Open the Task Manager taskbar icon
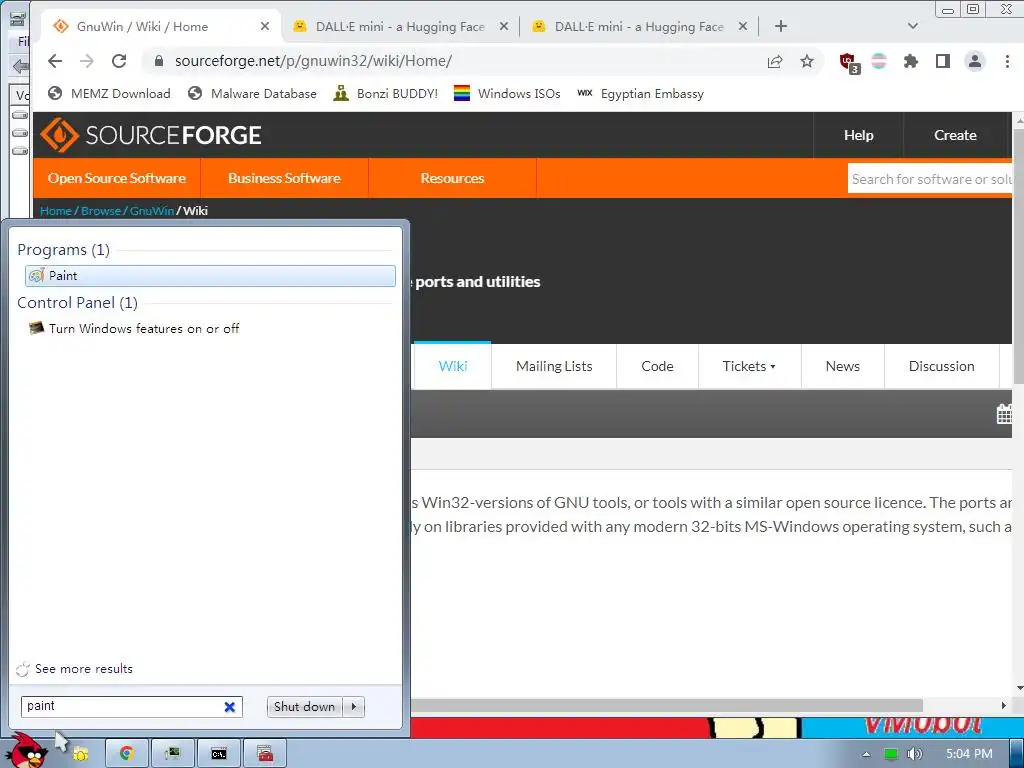This screenshot has height=768, width=1024. click(172, 754)
